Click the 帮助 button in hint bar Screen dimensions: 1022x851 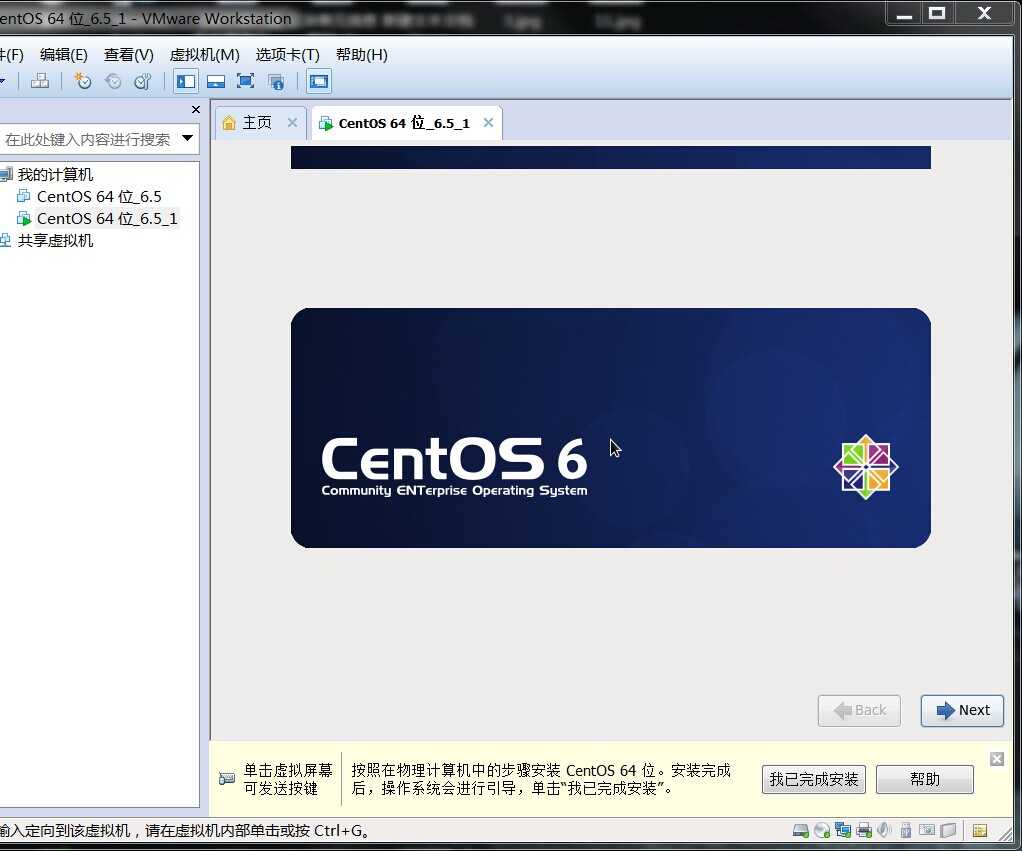[925, 779]
